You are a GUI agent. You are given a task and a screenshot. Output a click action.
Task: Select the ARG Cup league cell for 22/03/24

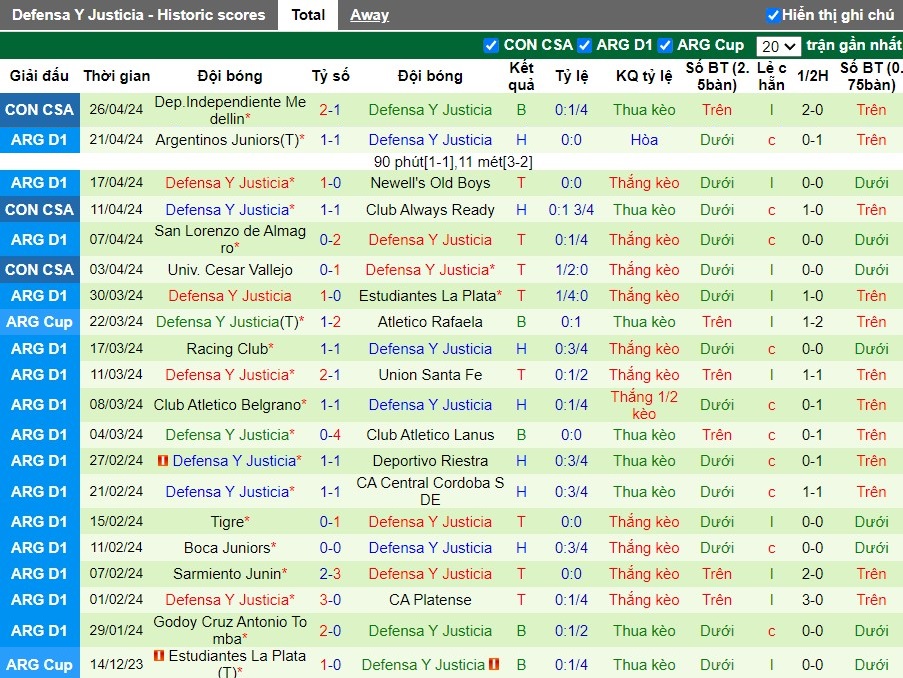40,322
